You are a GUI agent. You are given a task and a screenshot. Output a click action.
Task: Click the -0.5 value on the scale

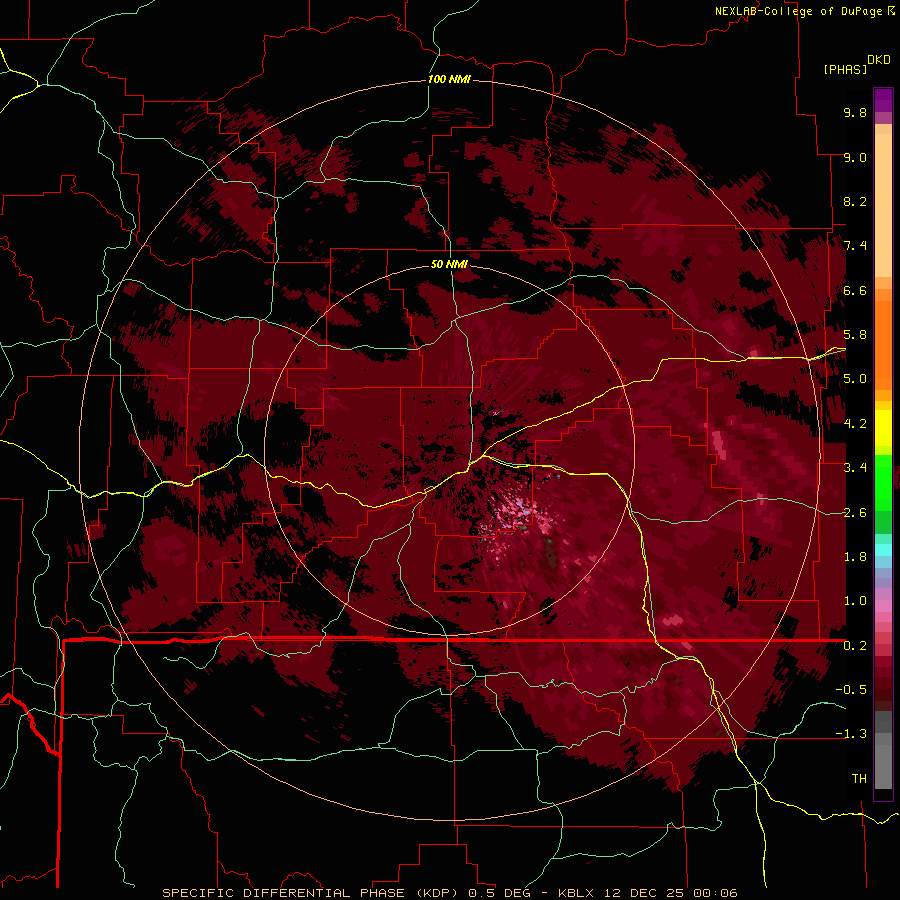coord(851,689)
